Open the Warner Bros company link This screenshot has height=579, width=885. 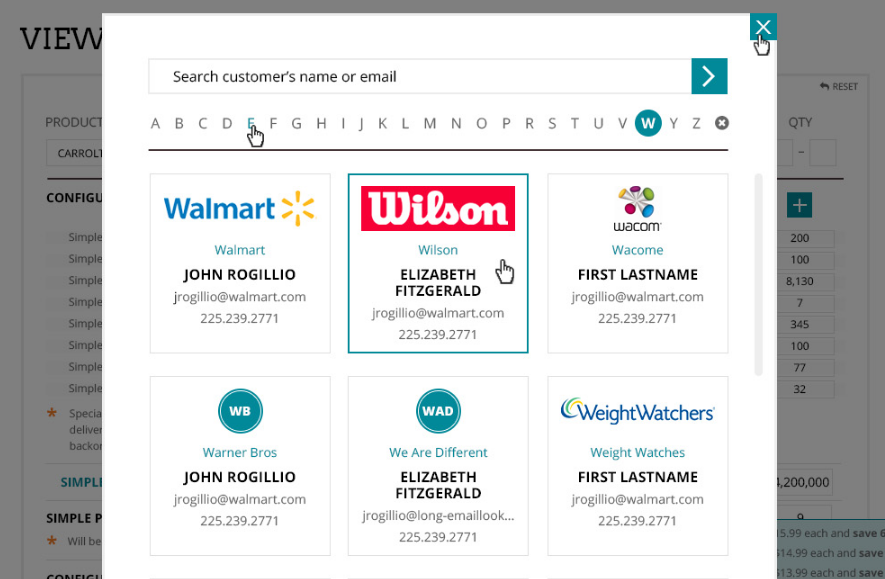click(239, 453)
